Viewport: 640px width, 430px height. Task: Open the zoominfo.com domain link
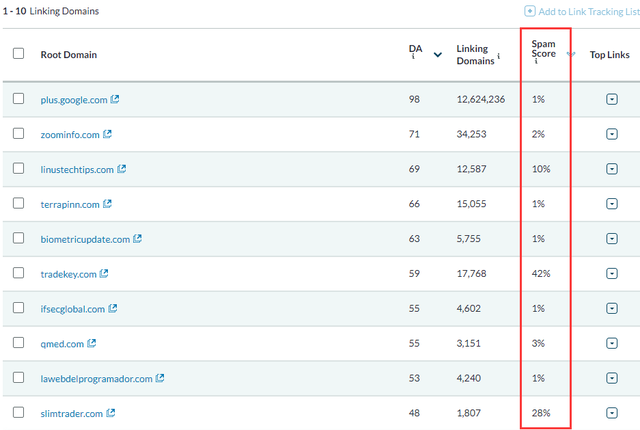pos(70,135)
